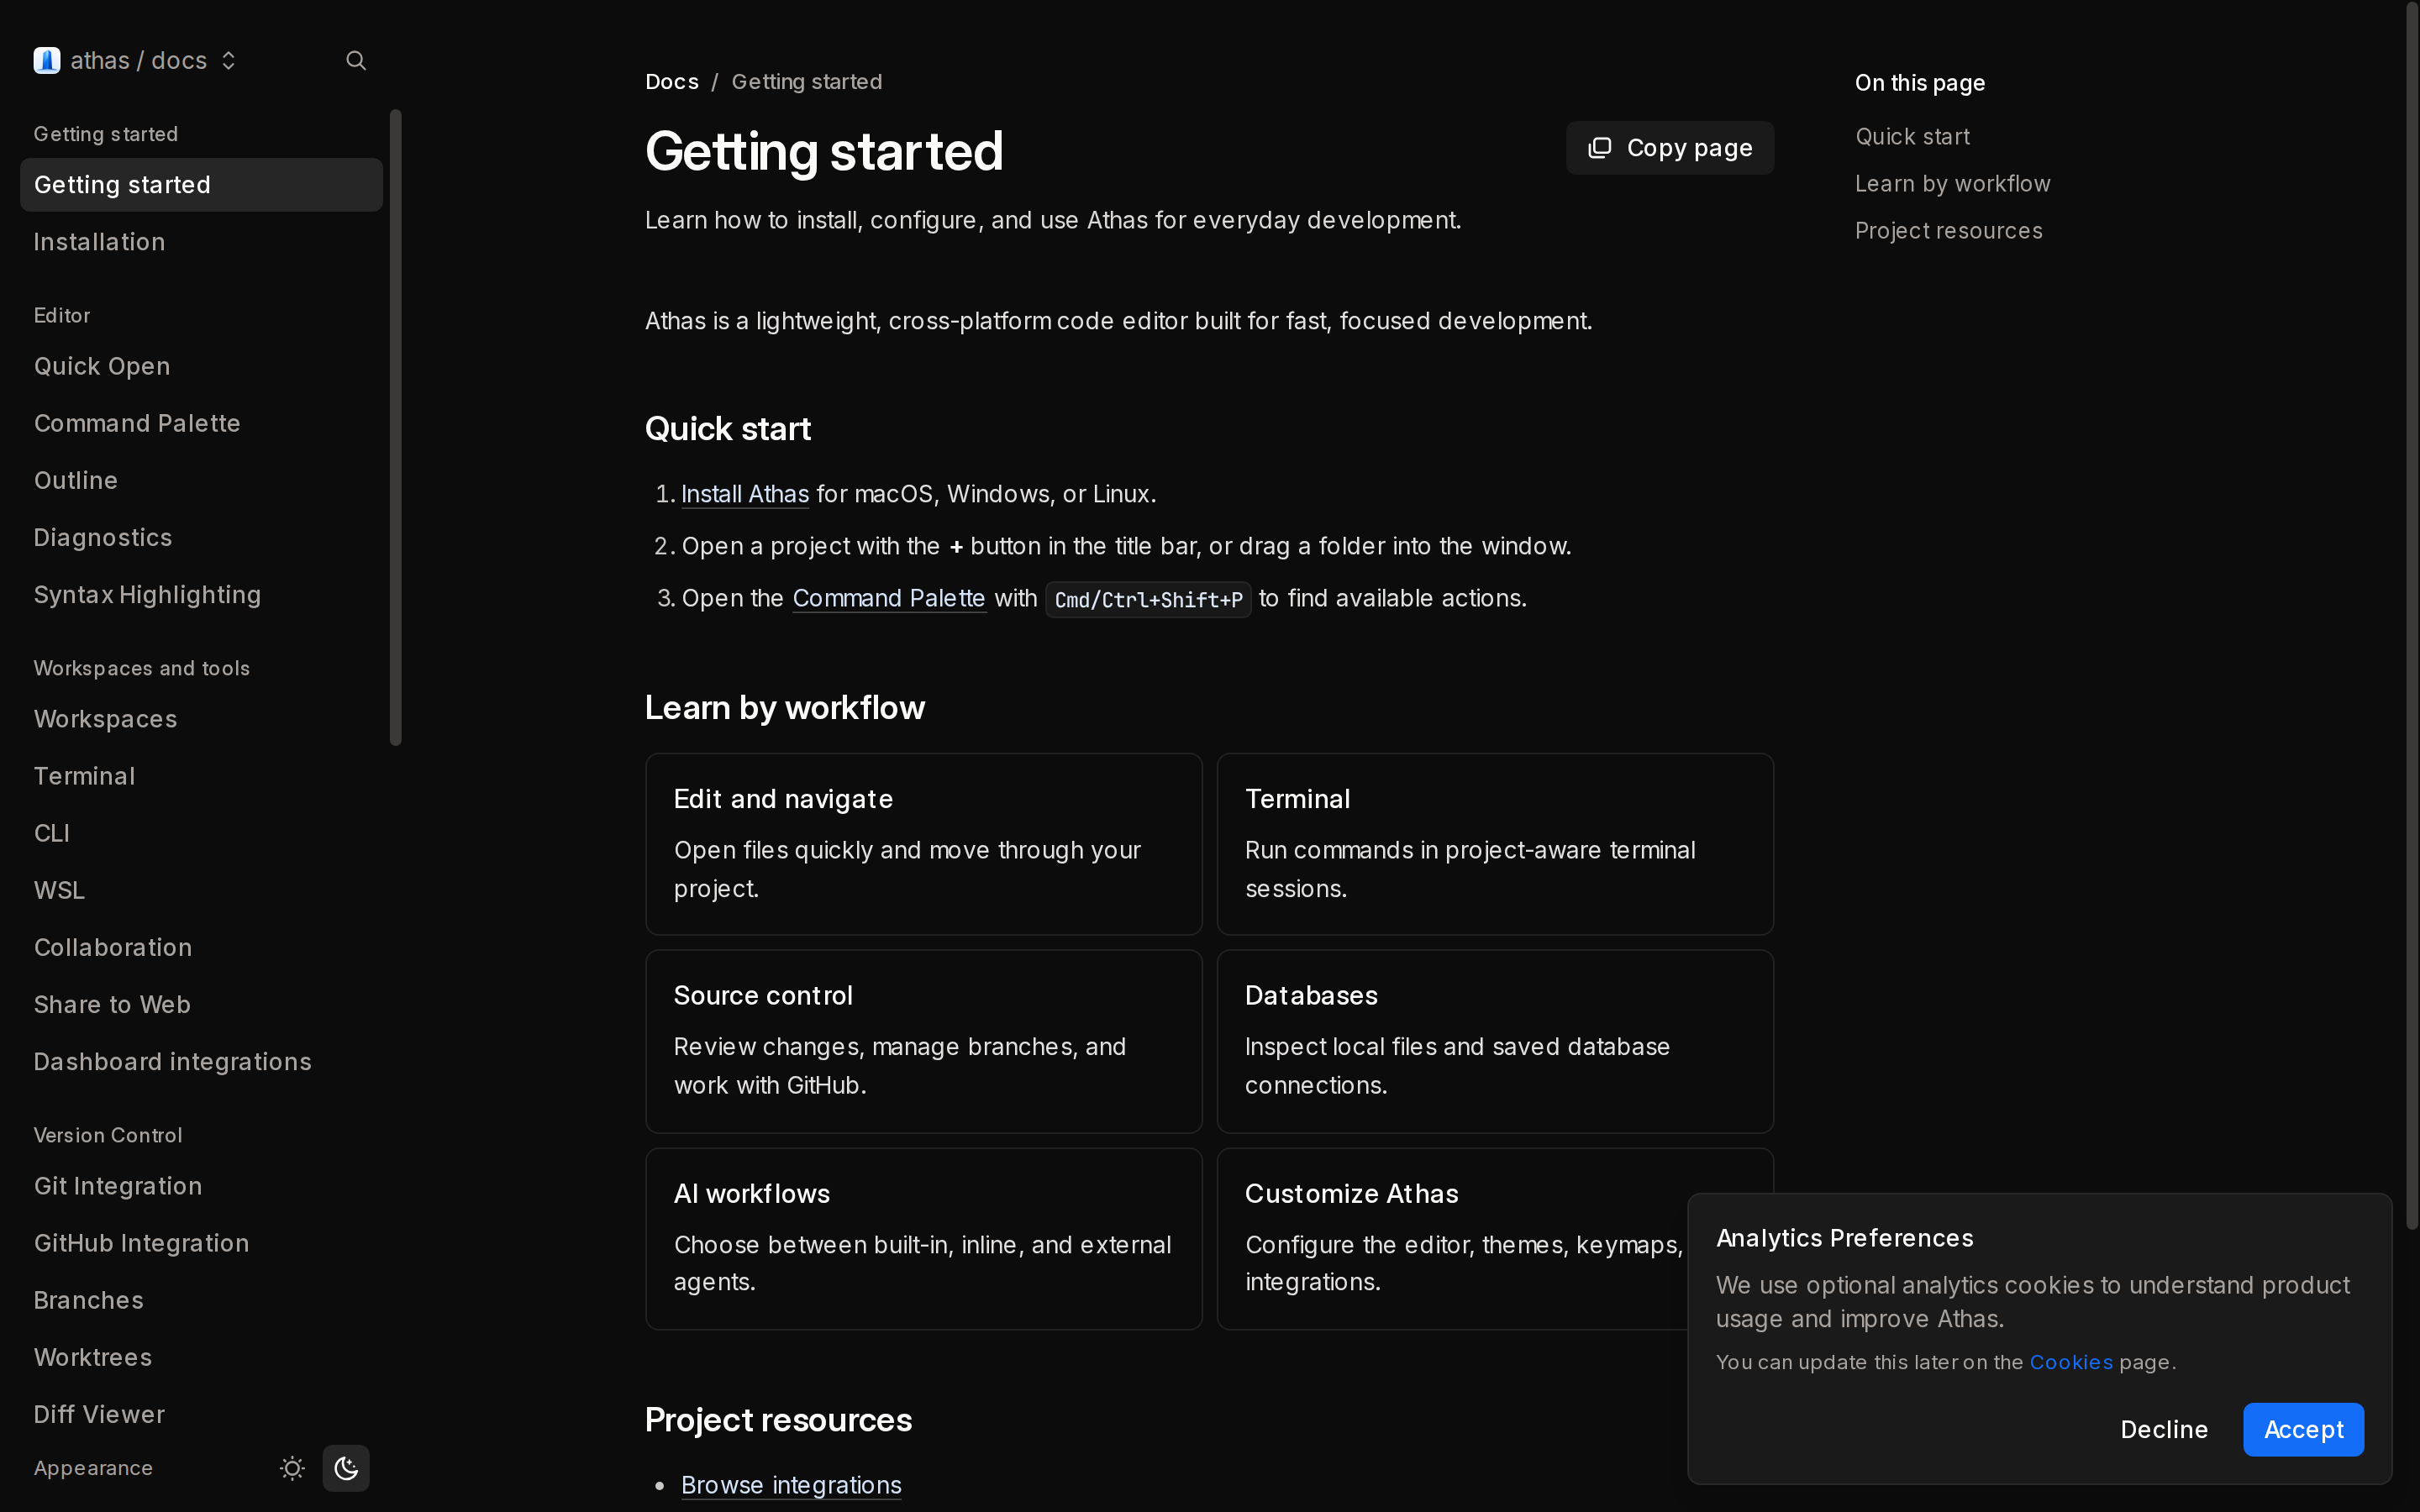
Task: Open the Branches page
Action: [201, 1300]
